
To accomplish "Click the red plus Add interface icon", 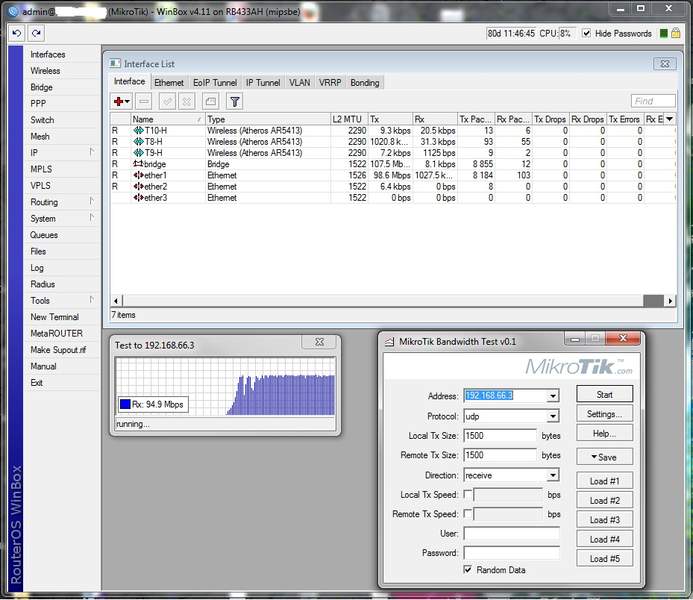I will tap(121, 102).
